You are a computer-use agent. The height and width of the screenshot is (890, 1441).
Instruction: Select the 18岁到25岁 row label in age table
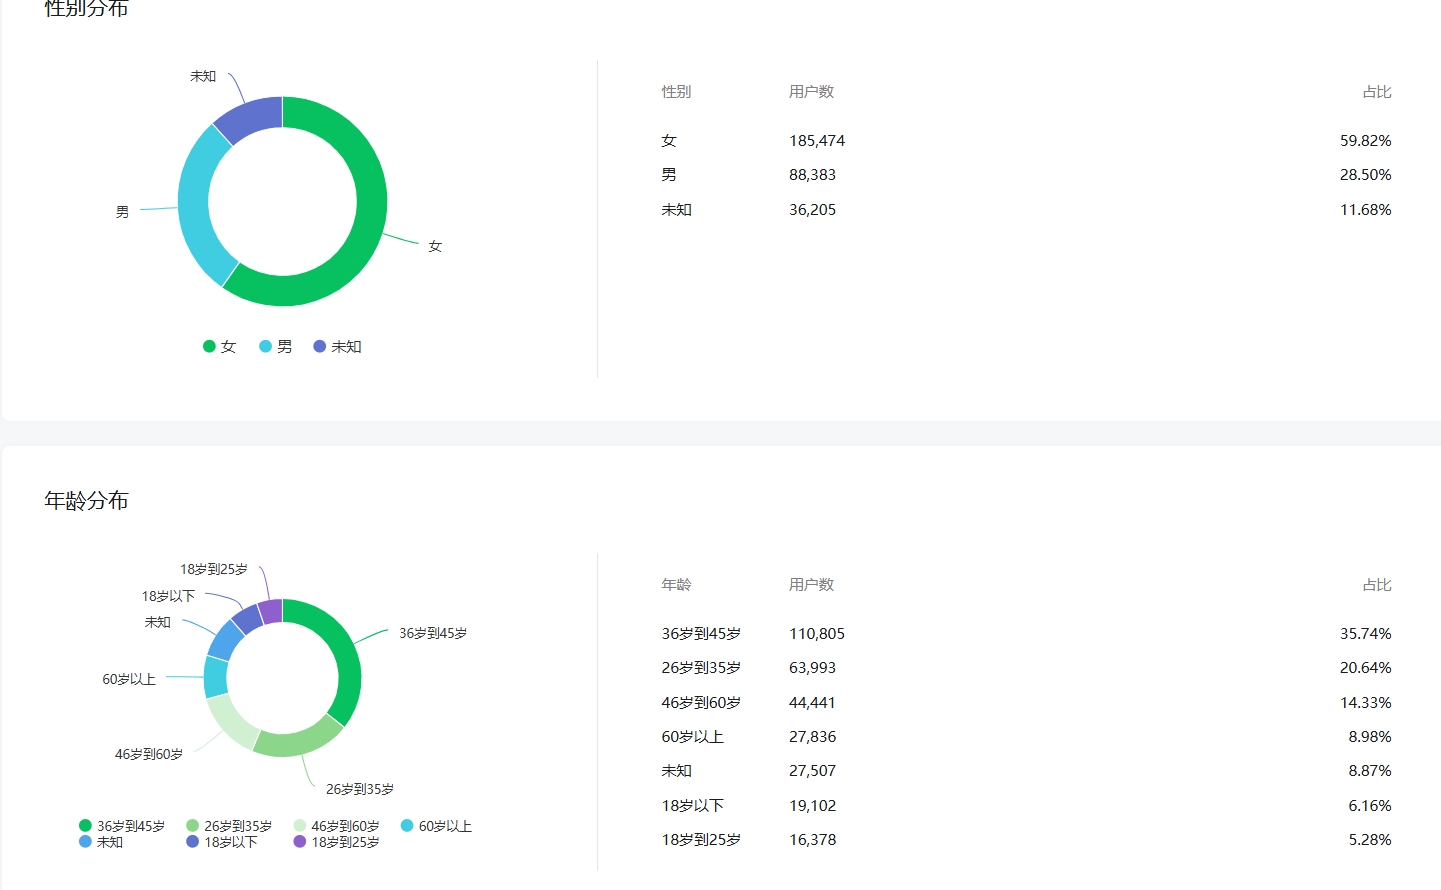pos(701,840)
